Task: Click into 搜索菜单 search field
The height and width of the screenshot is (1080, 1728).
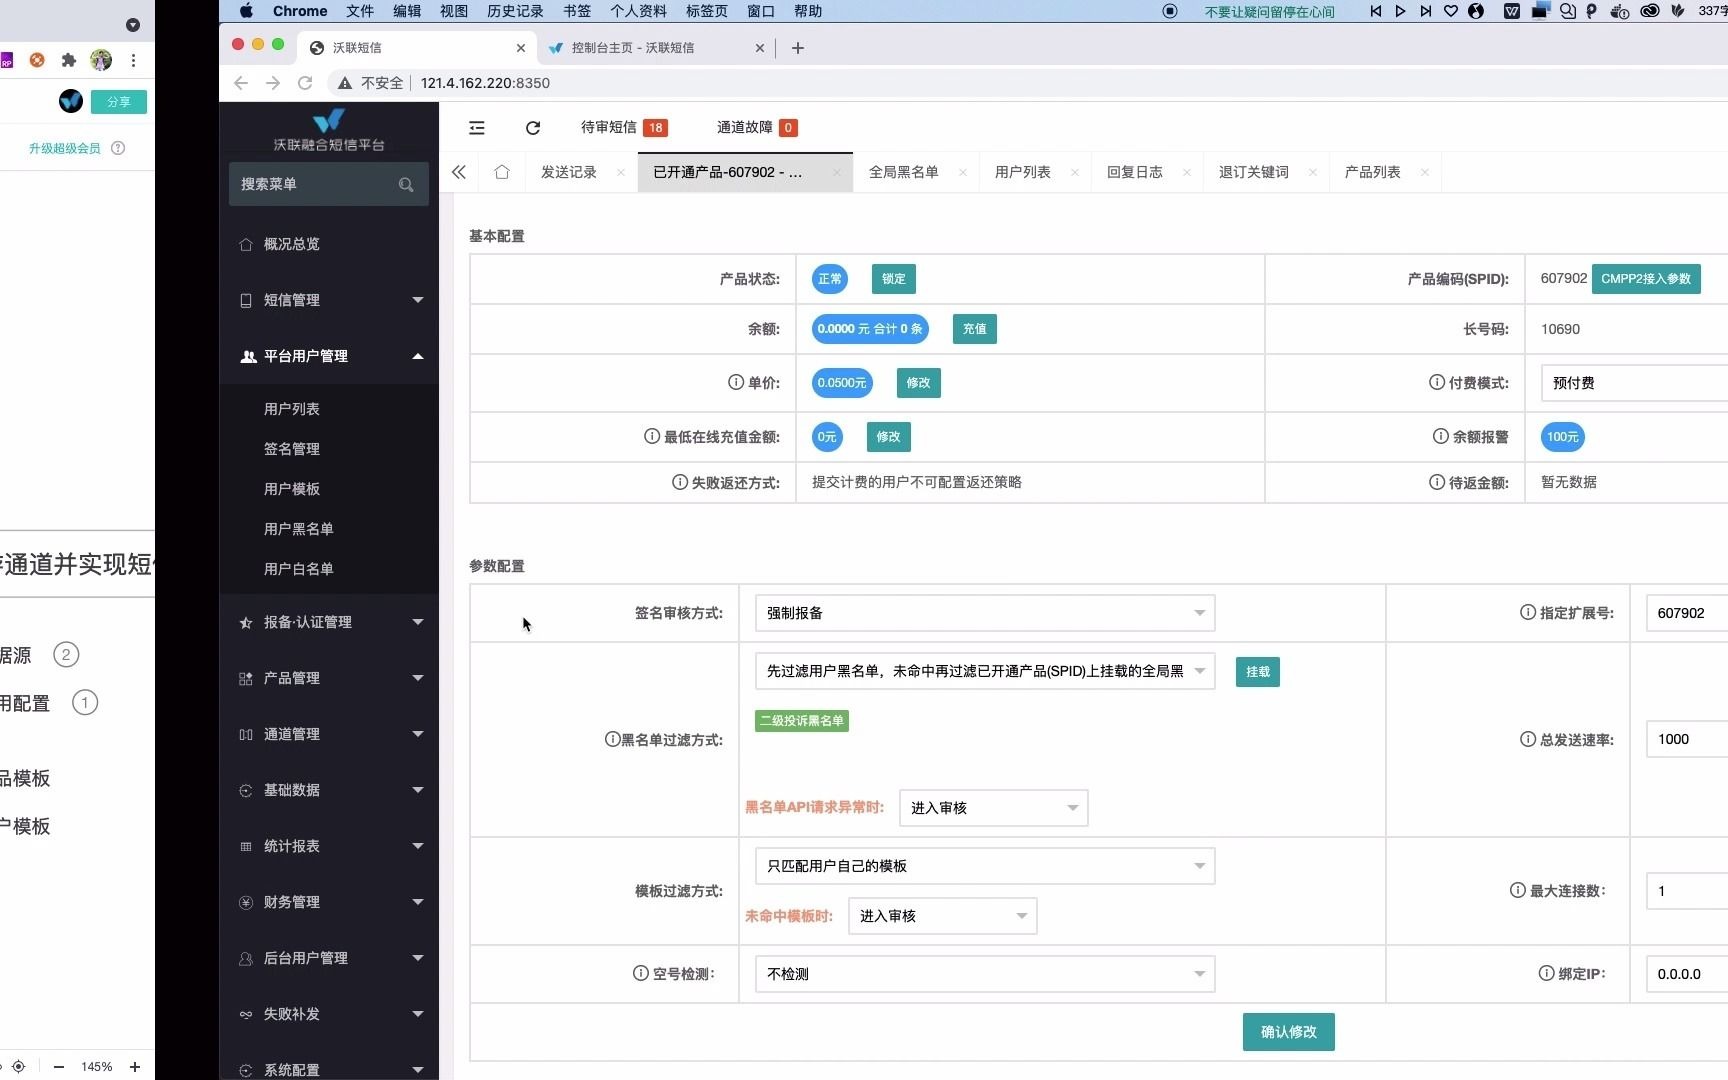Action: coord(329,184)
